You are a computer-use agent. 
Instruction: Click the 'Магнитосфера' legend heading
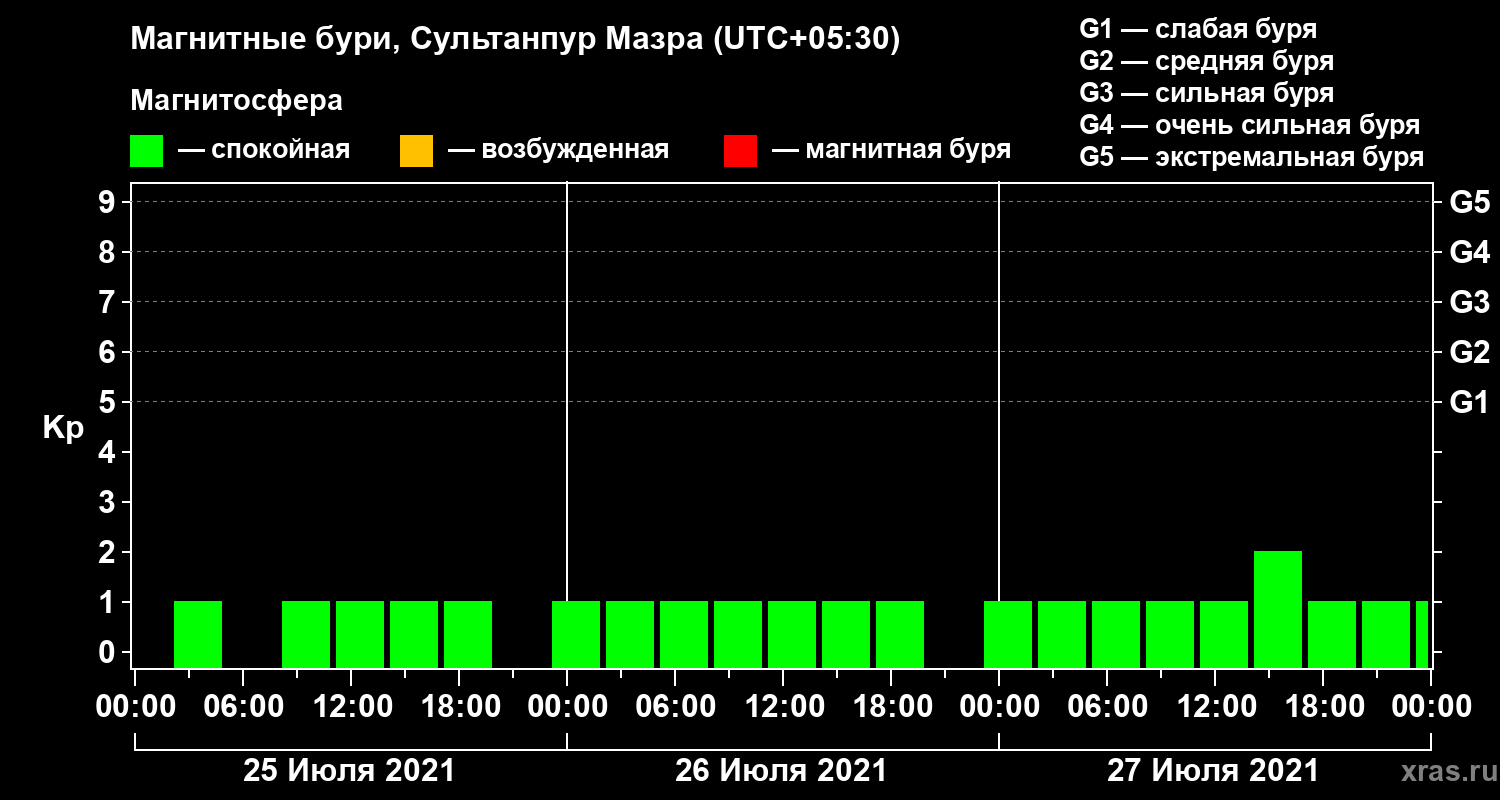[236, 101]
